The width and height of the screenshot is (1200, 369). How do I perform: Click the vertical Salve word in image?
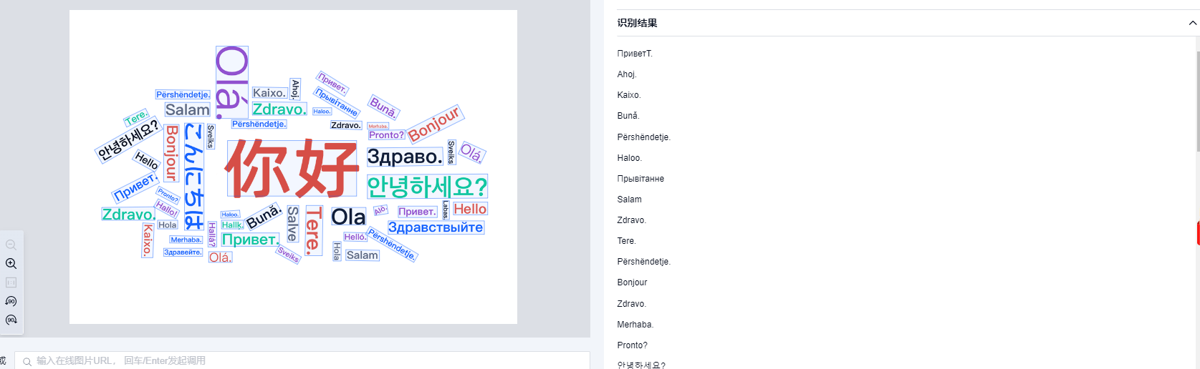tap(292, 224)
